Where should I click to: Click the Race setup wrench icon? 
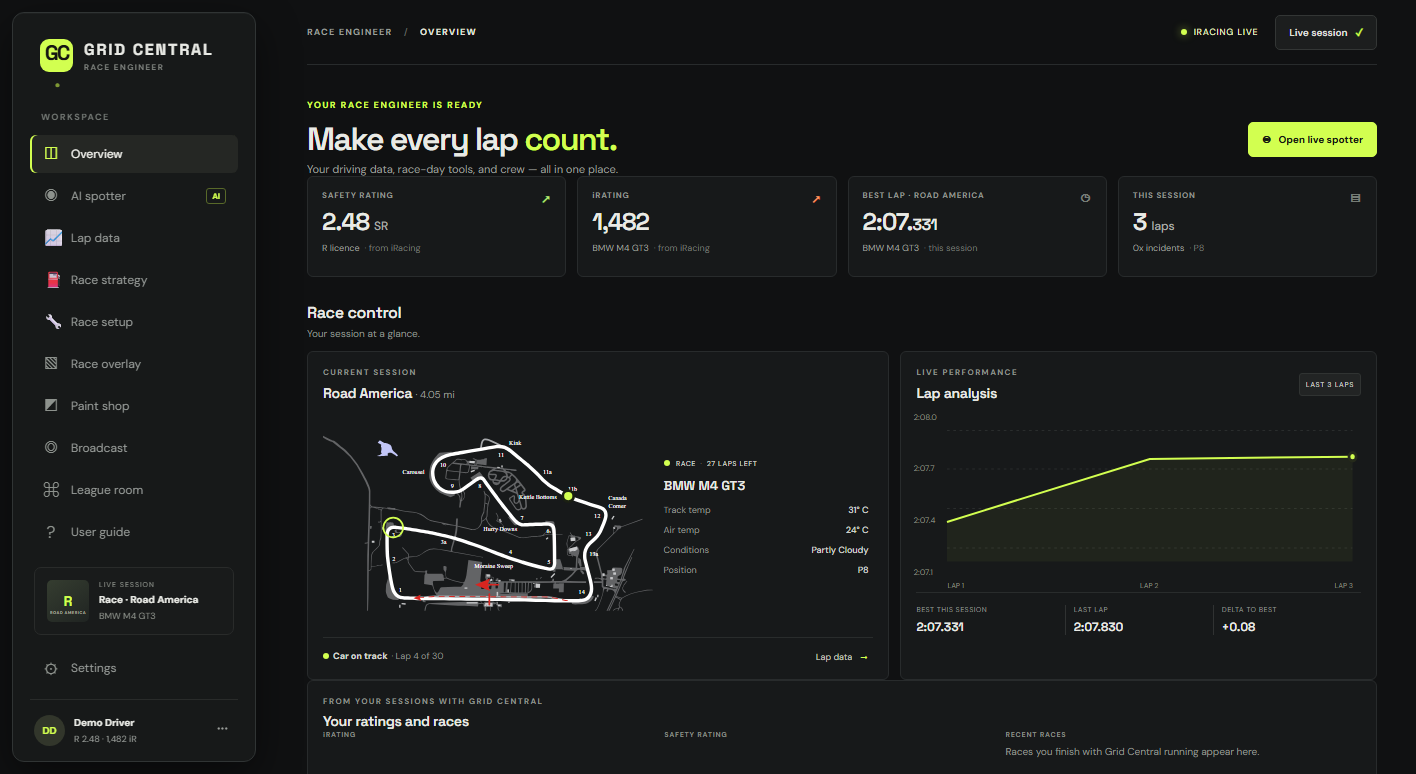coord(53,322)
